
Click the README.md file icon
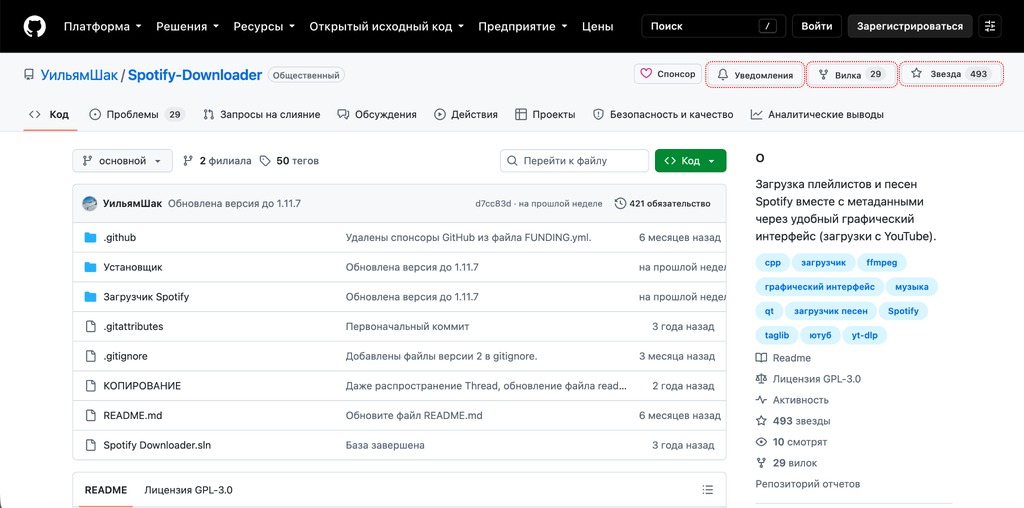91,415
